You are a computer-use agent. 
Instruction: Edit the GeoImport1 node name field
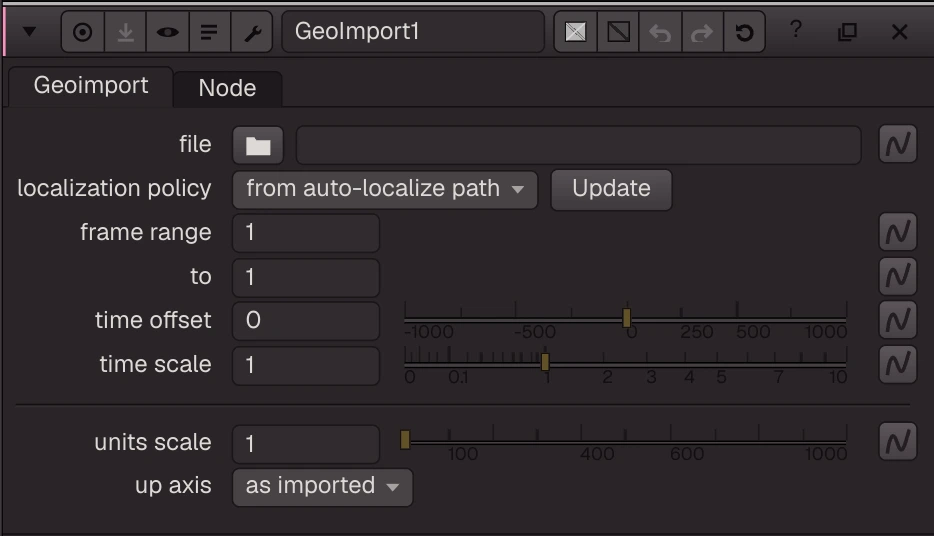coord(413,32)
